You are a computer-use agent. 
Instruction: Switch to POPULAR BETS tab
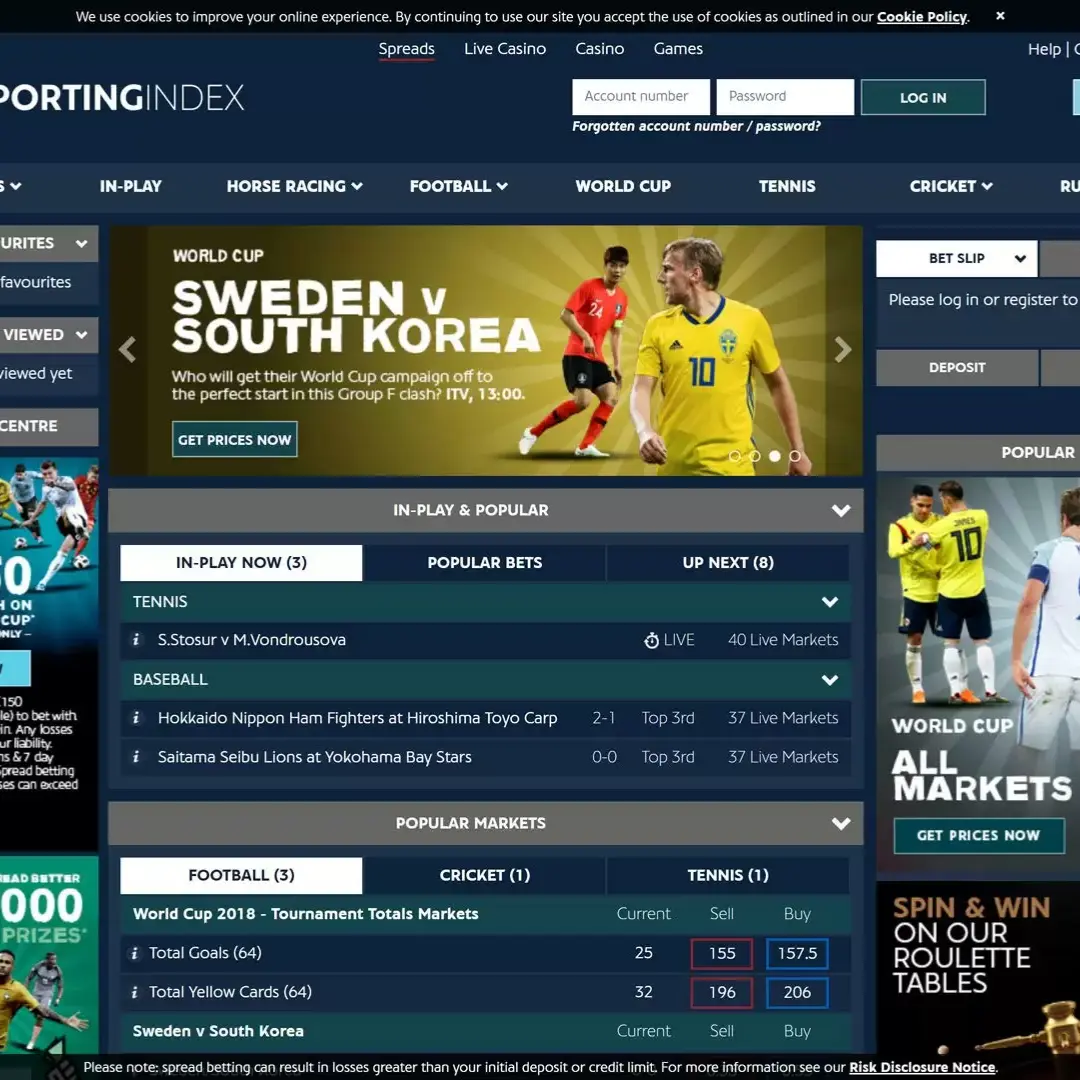(x=484, y=563)
